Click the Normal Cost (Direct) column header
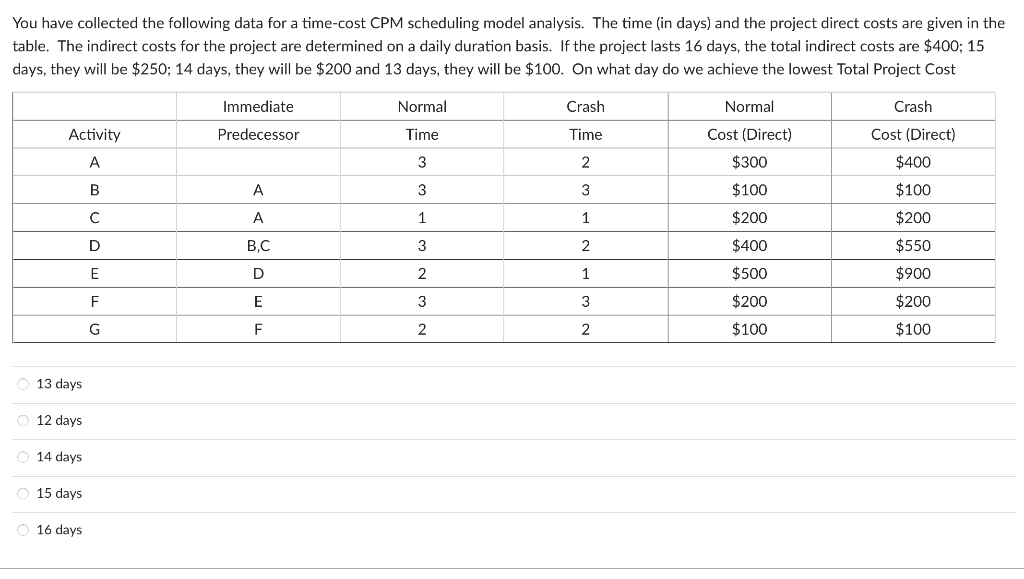The image size is (1024, 579). coord(749,120)
